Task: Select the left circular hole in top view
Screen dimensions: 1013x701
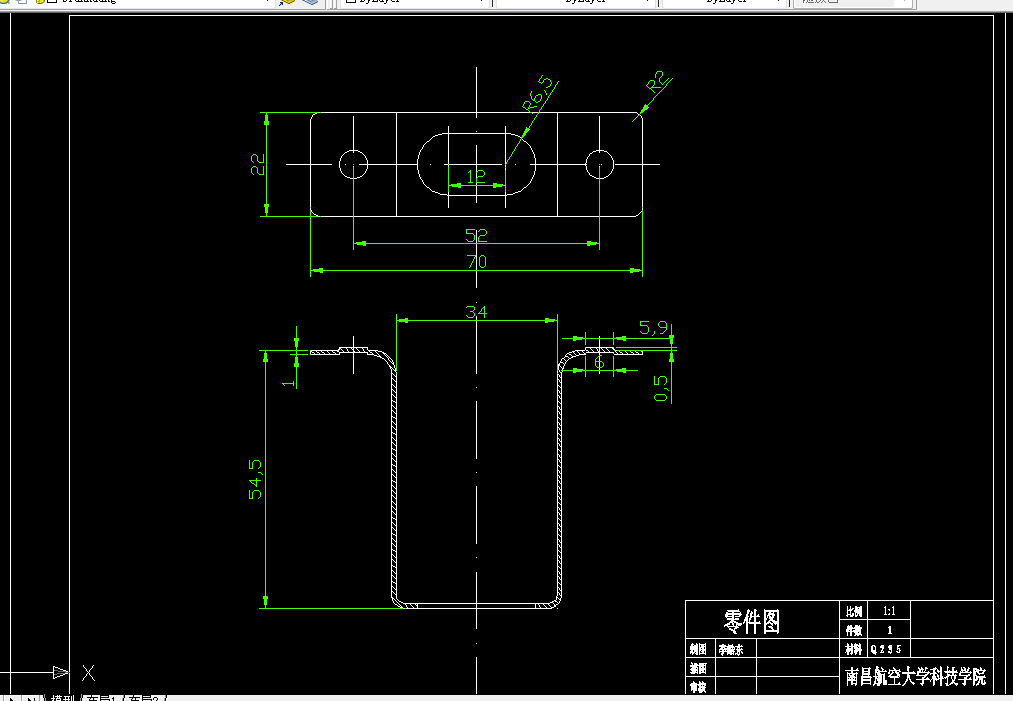Action: point(353,164)
